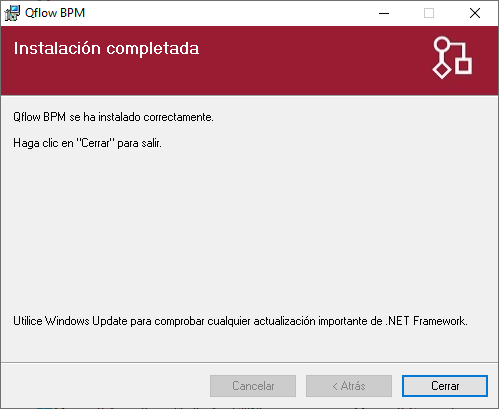Minimize the Qflow BPM installer window
The width and height of the screenshot is (499, 409).
[384, 13]
